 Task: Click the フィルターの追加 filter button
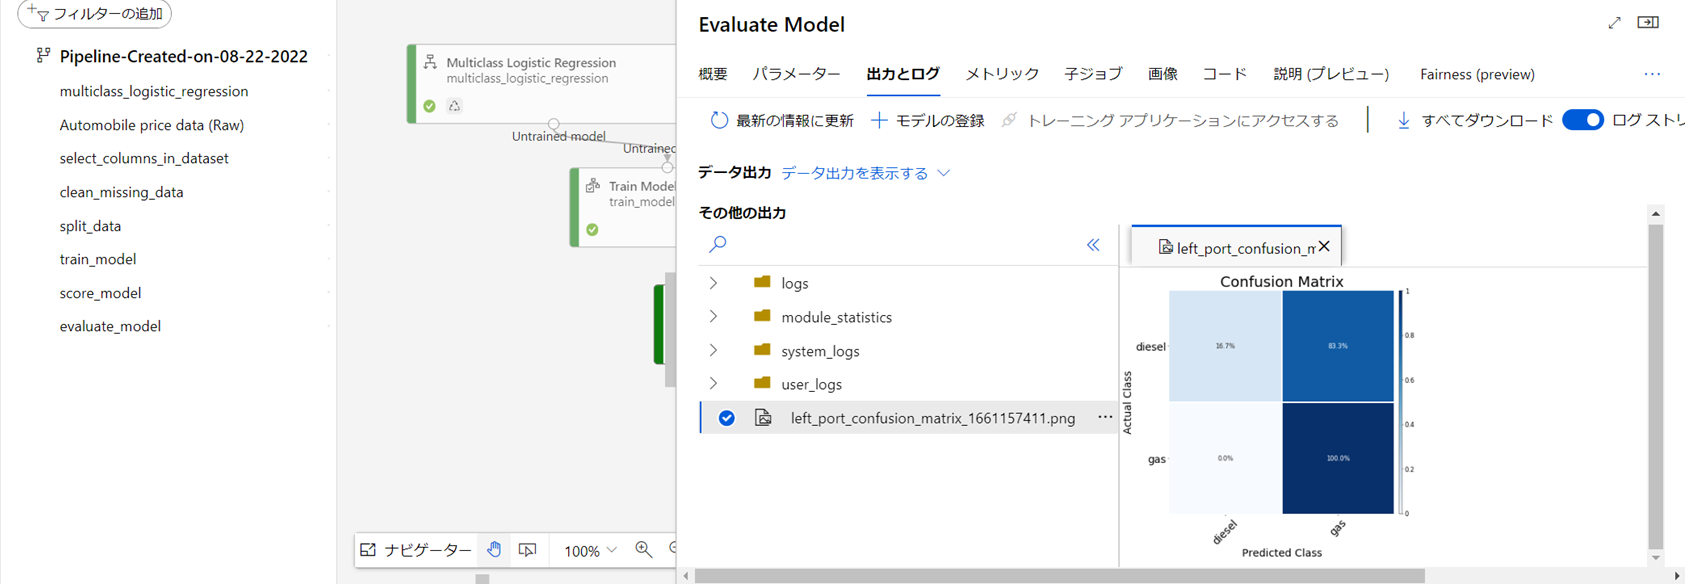pos(95,14)
